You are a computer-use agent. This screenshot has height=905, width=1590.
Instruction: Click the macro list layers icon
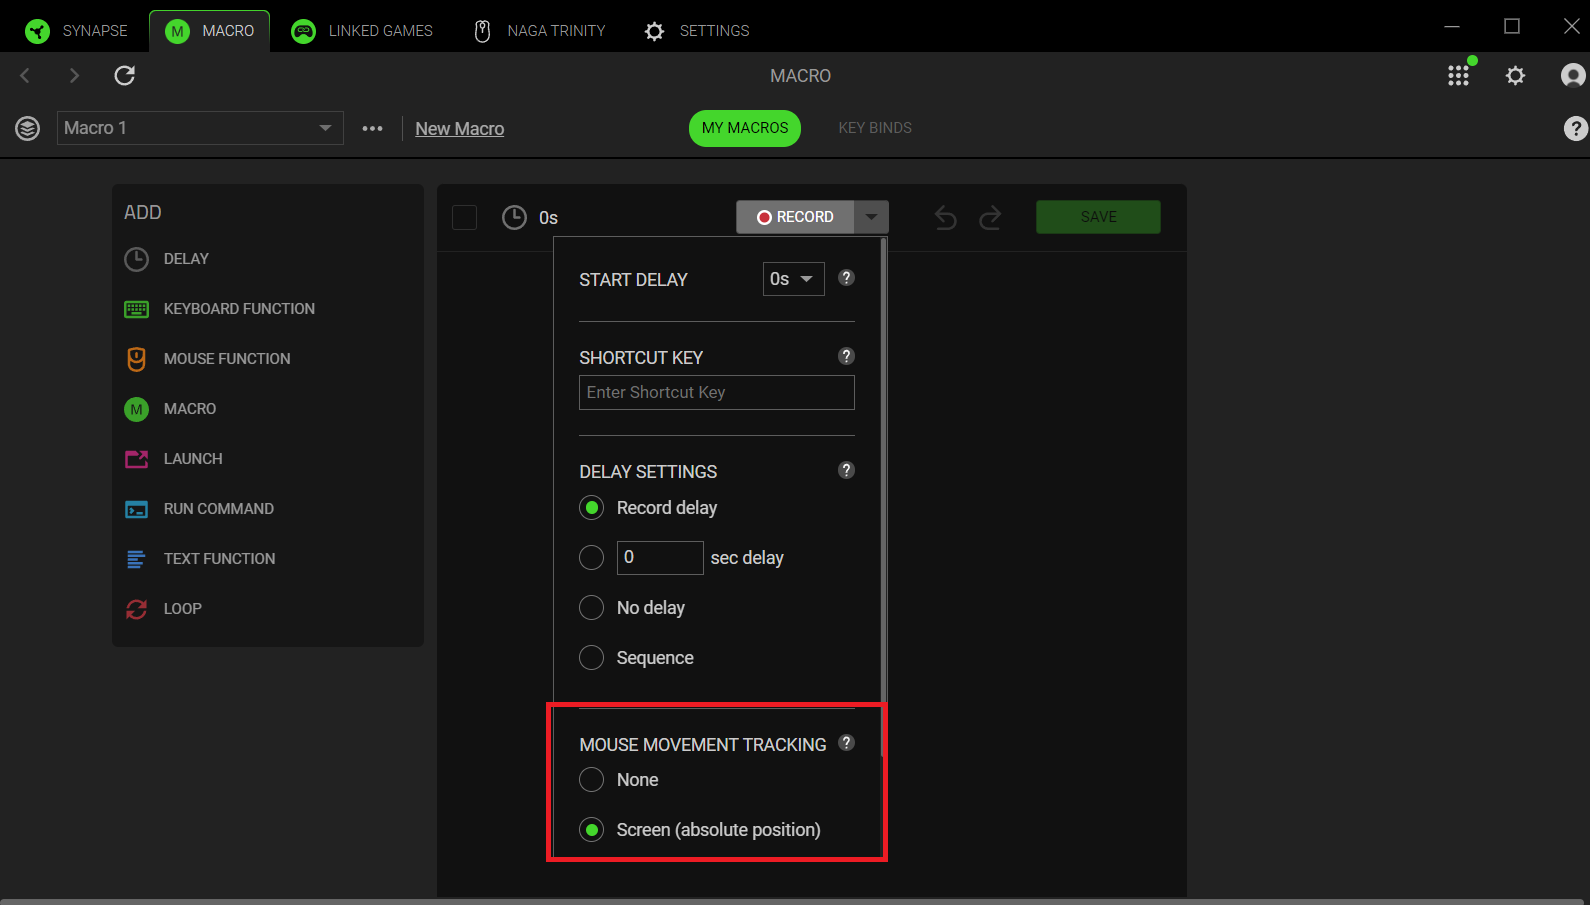[28, 128]
